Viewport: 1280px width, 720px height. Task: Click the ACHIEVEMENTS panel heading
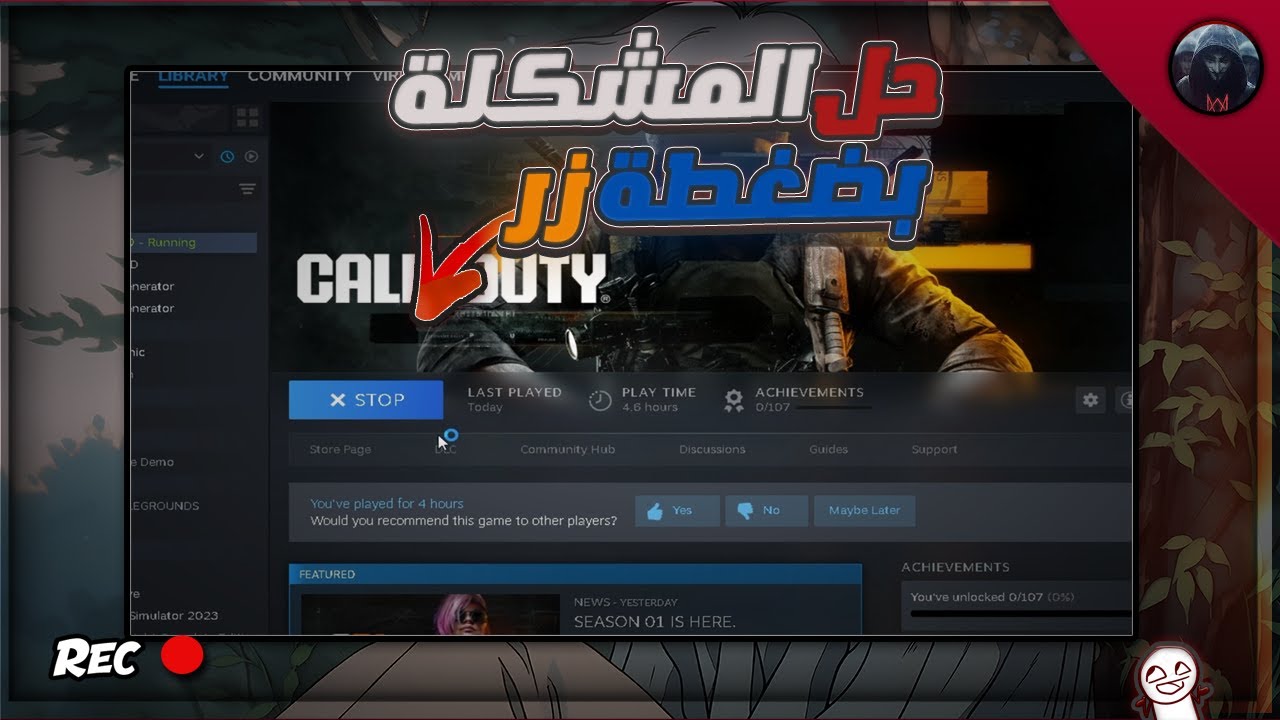pyautogui.click(x=955, y=567)
